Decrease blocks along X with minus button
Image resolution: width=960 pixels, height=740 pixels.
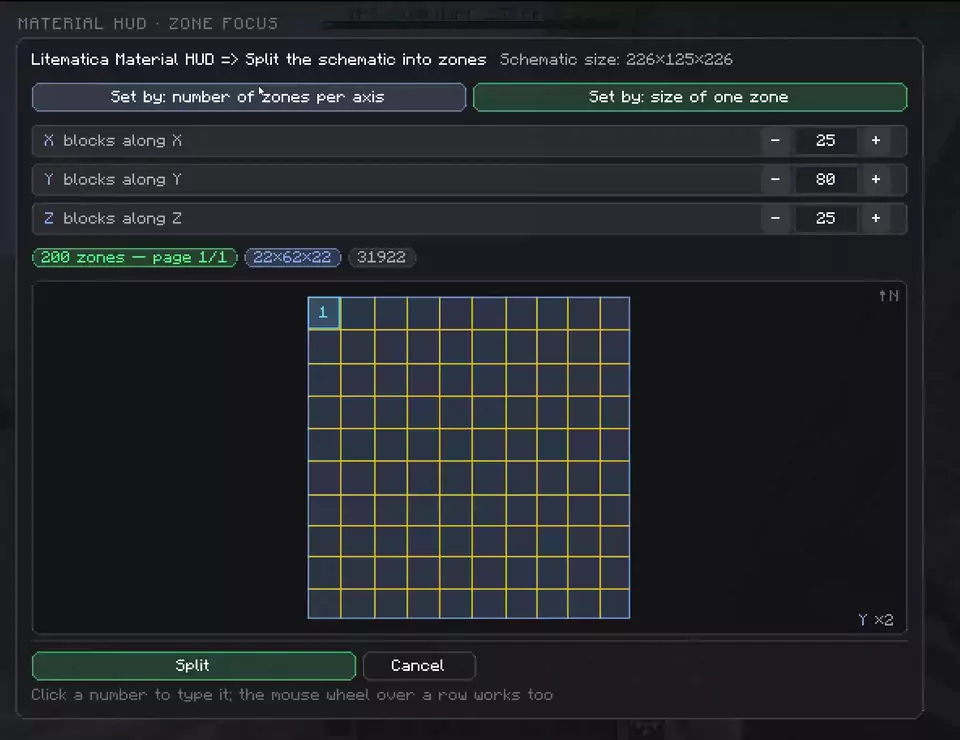click(x=775, y=140)
